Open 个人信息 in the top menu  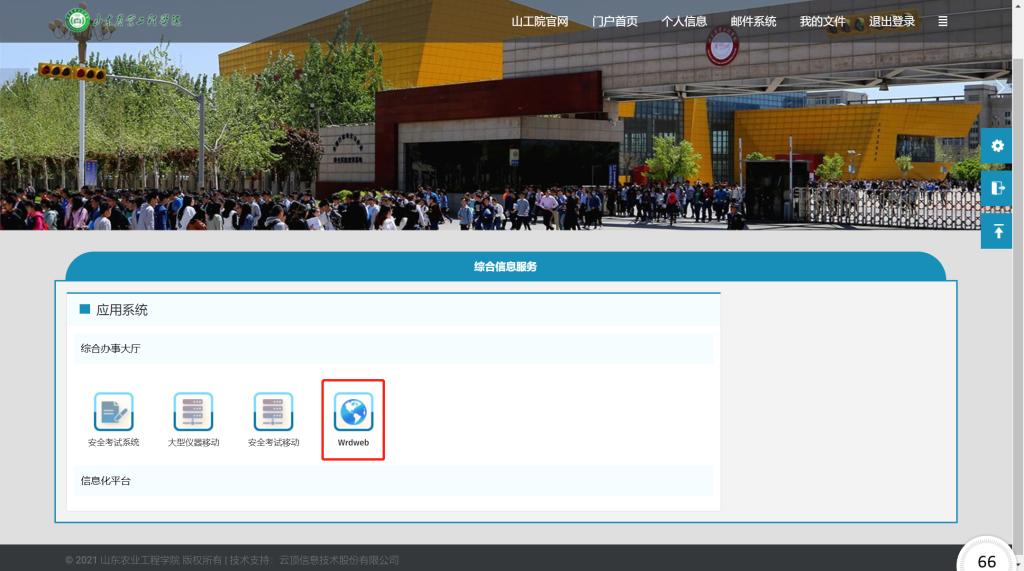point(684,21)
